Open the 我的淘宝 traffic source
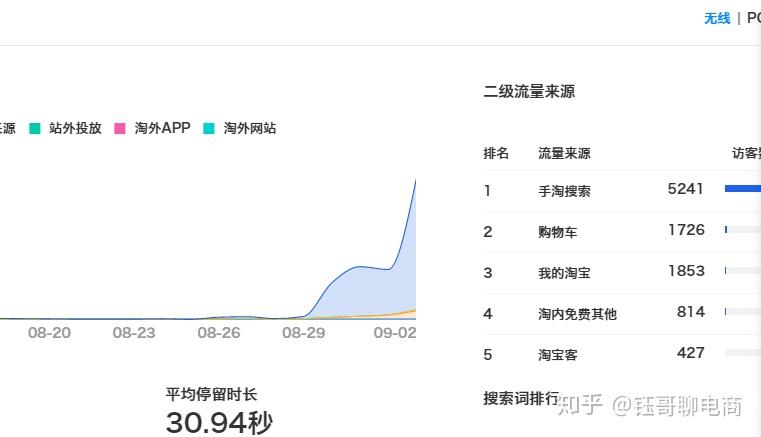Image resolution: width=761 pixels, height=437 pixels. point(564,273)
